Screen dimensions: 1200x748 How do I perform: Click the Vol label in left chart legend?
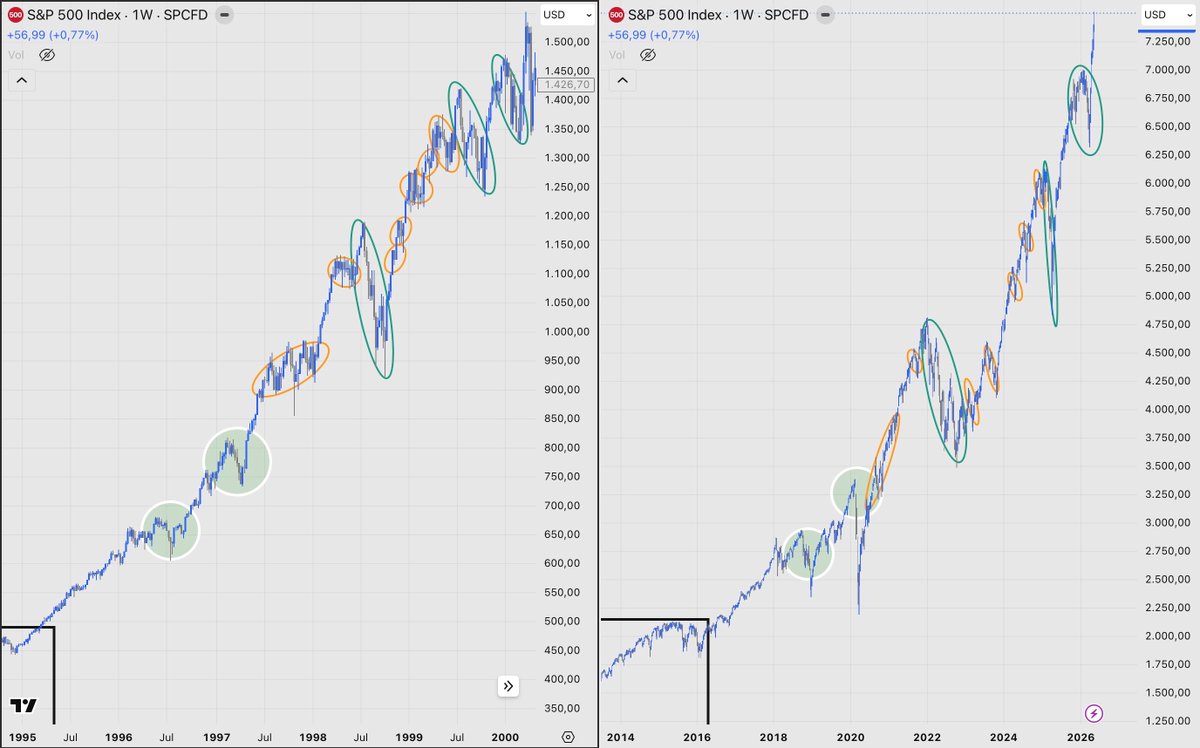(16, 55)
